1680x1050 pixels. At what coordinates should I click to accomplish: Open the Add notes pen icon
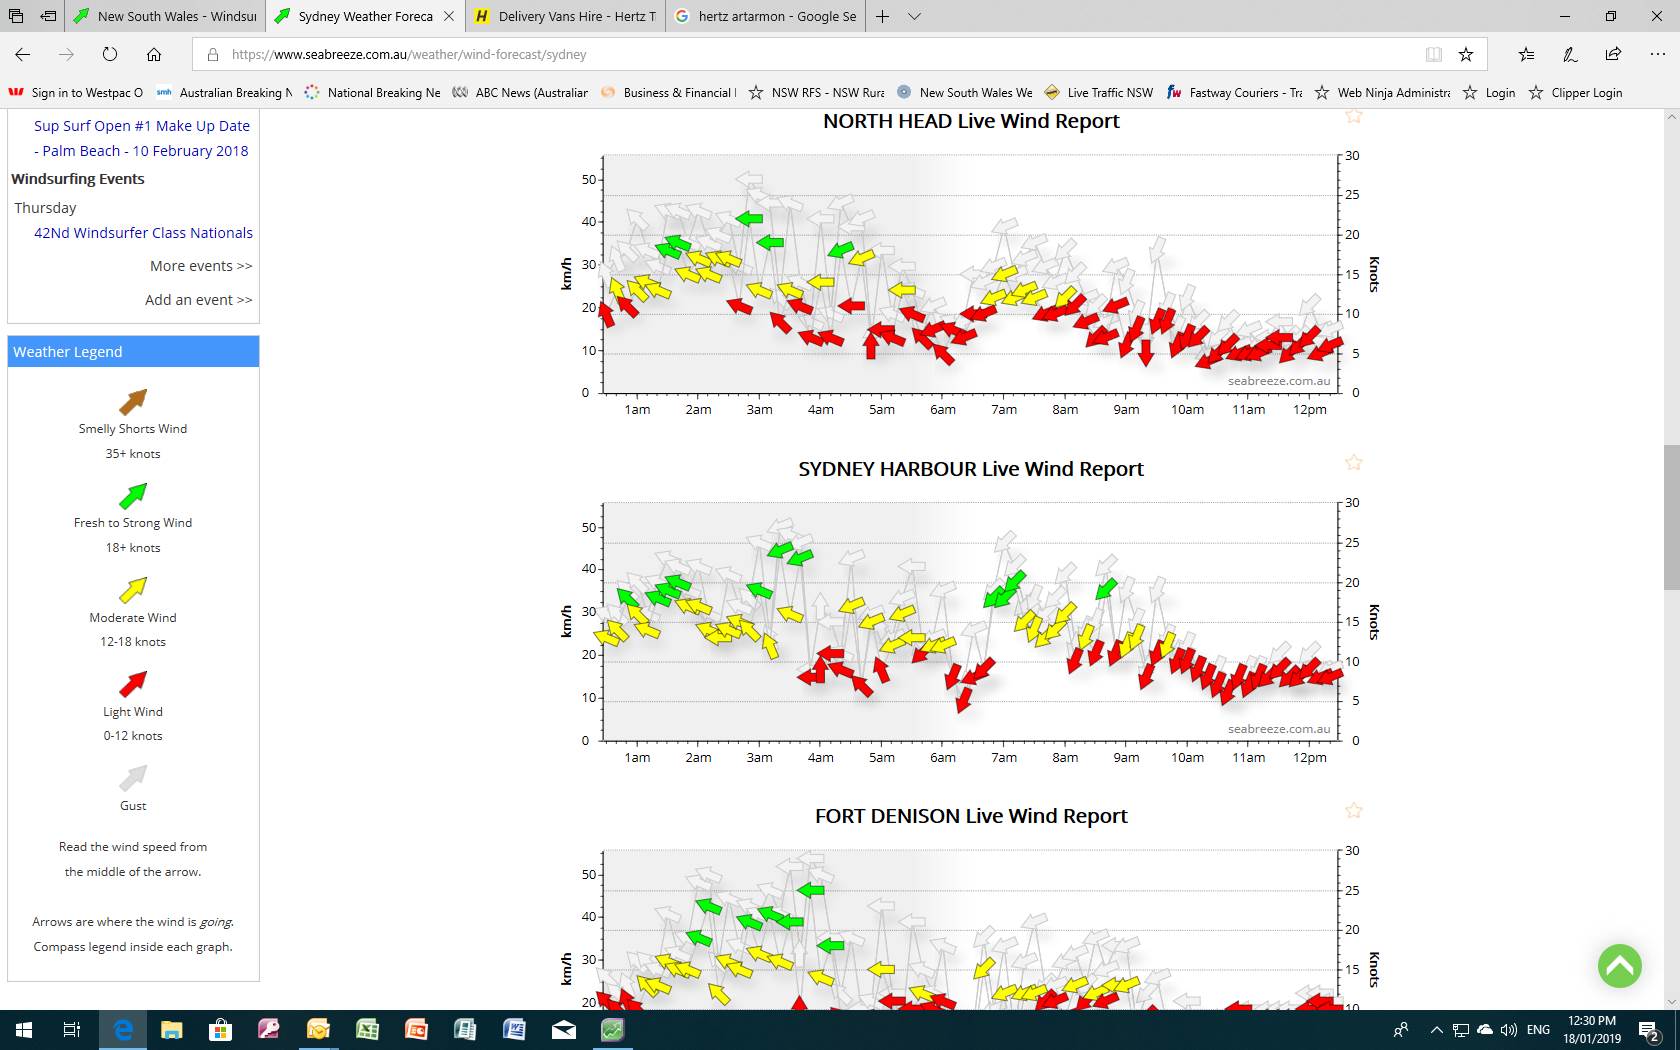coord(1570,54)
